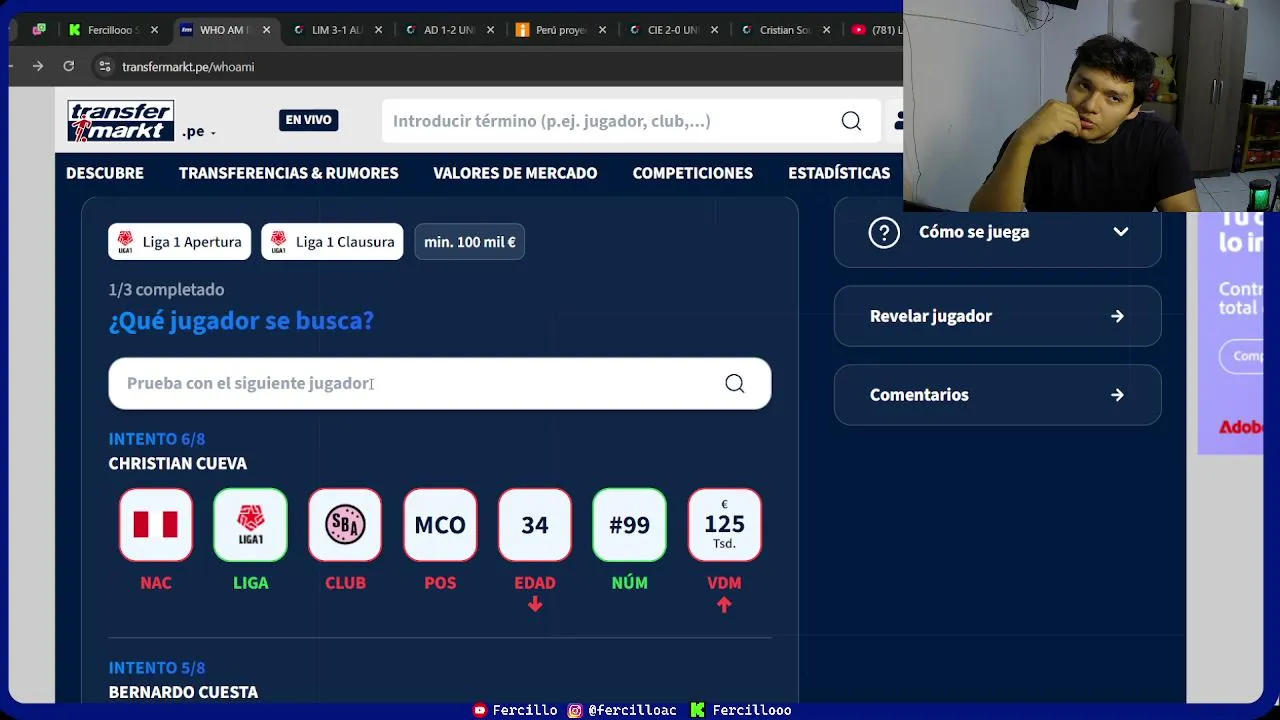
Task: Close the Cristian Sou browser tab
Action: pyautogui.click(x=826, y=30)
